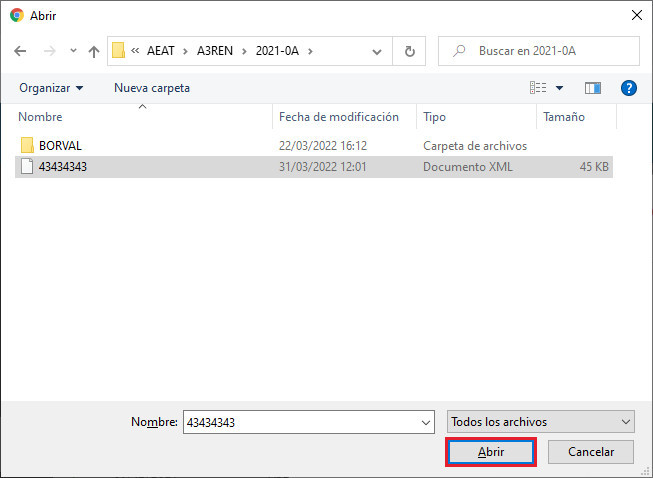This screenshot has height=478, width=653.
Task: Select AEAT in the breadcrumb path
Action: pos(160,51)
